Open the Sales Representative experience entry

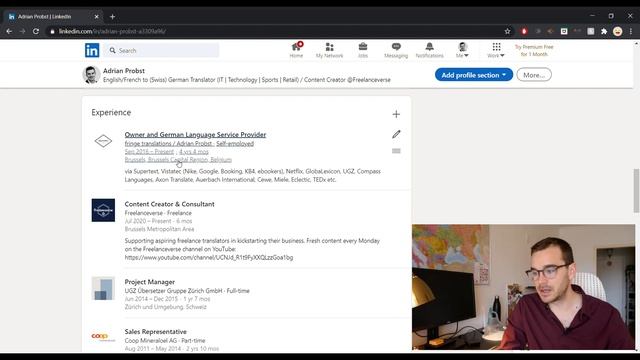click(156, 331)
